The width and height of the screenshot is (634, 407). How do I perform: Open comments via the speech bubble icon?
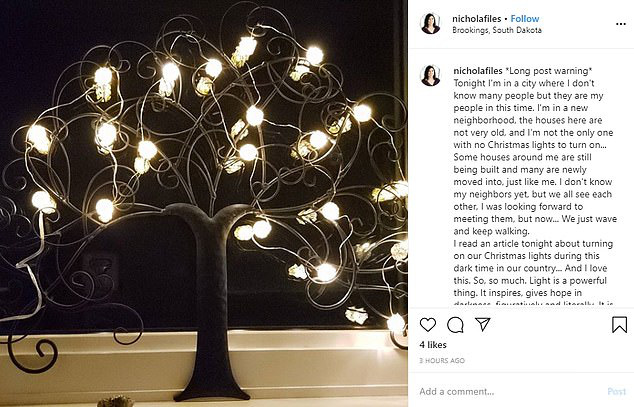tap(455, 325)
